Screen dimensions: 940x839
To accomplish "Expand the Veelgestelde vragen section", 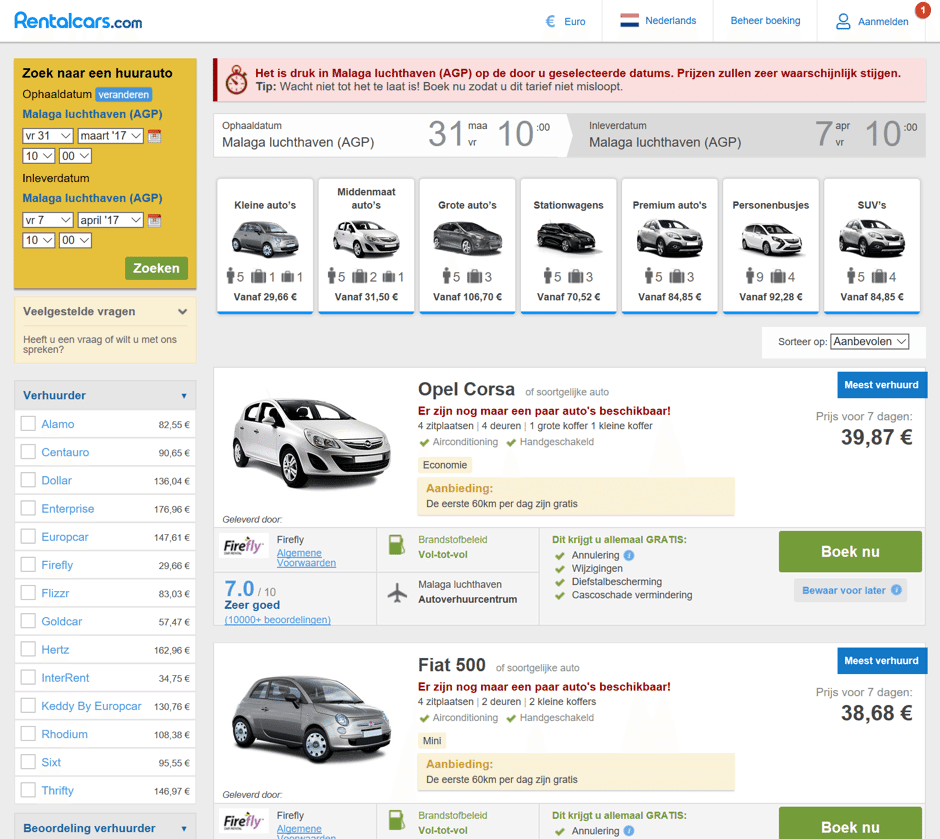I will pyautogui.click(x=182, y=312).
